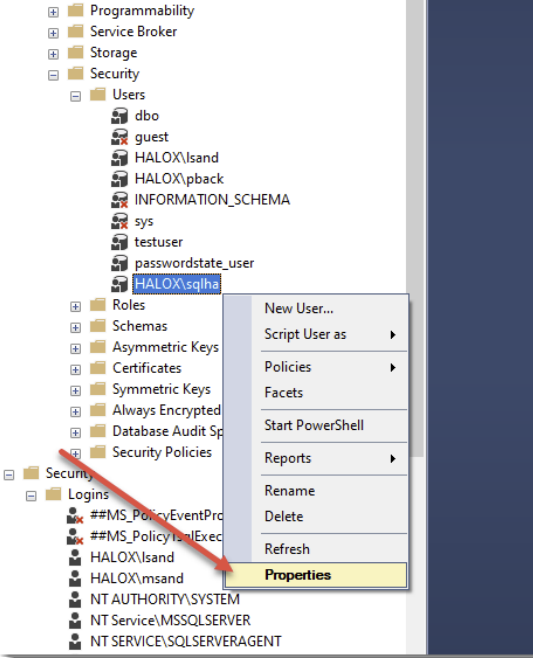Select the 'Security Policies' folder row
The image size is (533, 658).
(x=162, y=452)
